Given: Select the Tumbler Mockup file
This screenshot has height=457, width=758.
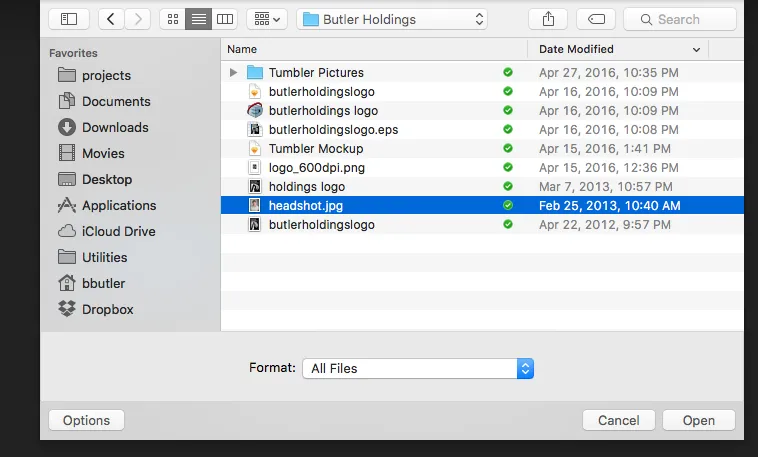Looking at the screenshot, I should click(x=482, y=148).
